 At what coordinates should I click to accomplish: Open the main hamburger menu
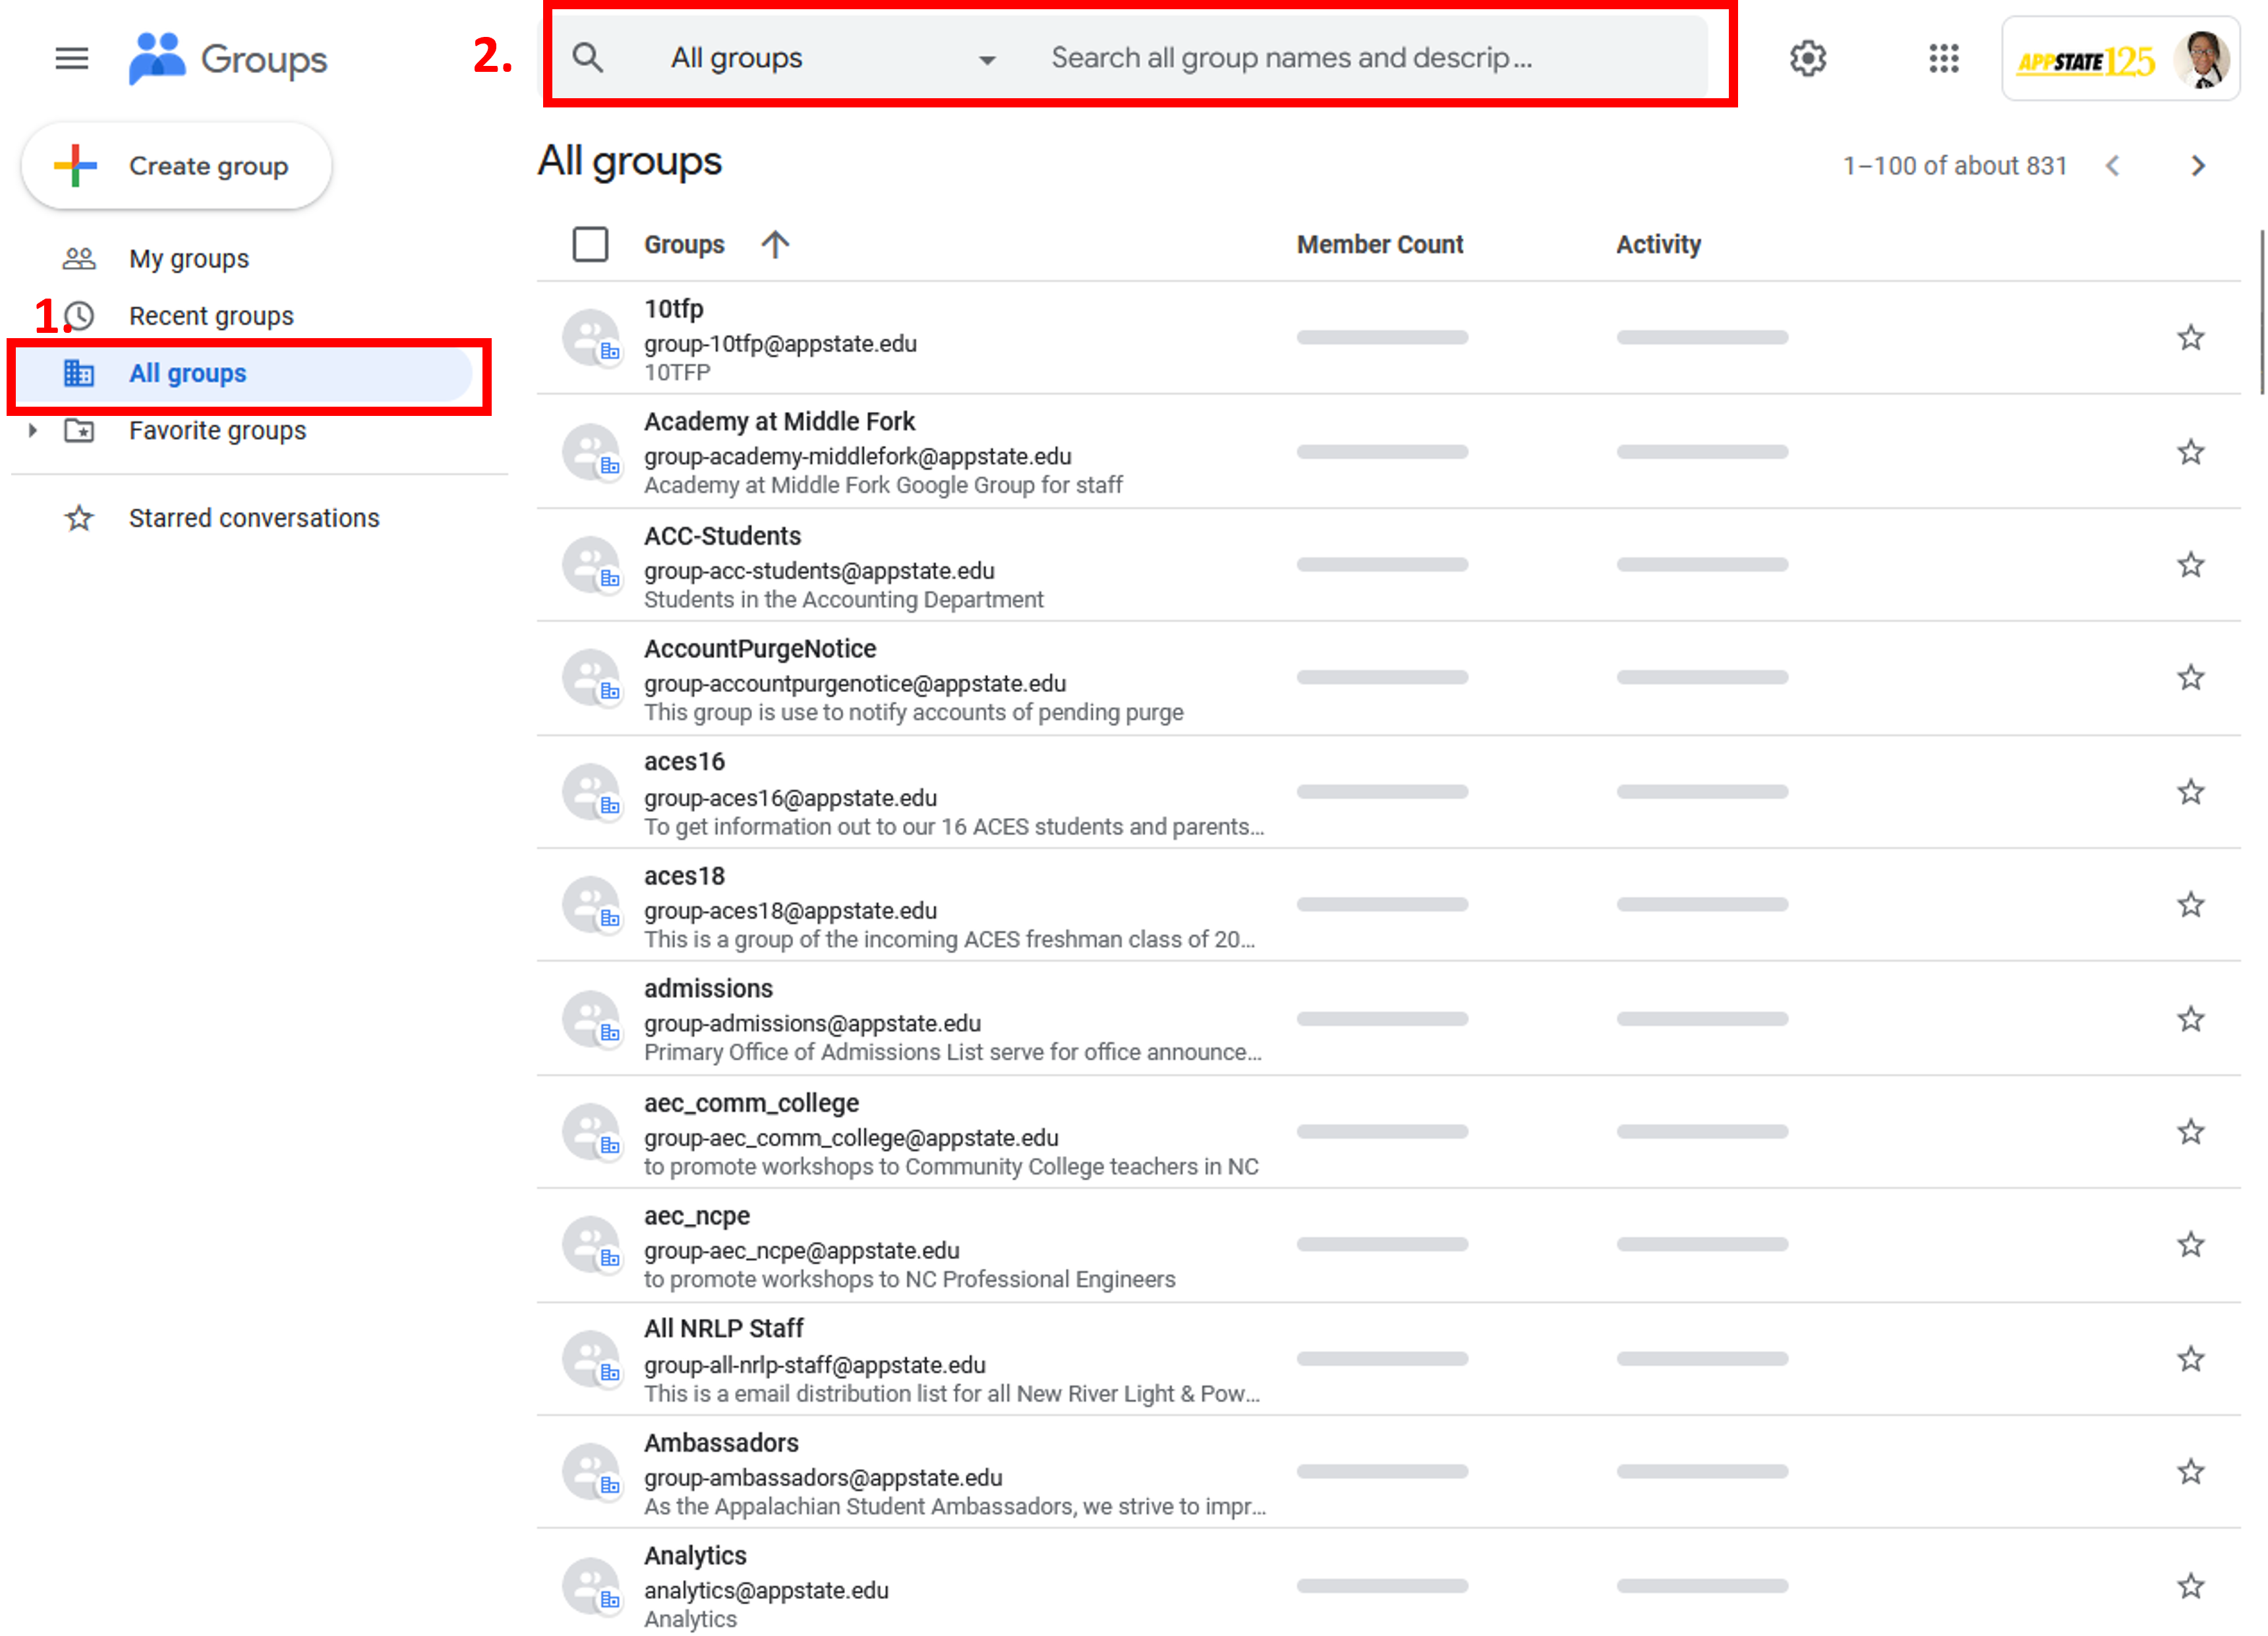[x=71, y=58]
